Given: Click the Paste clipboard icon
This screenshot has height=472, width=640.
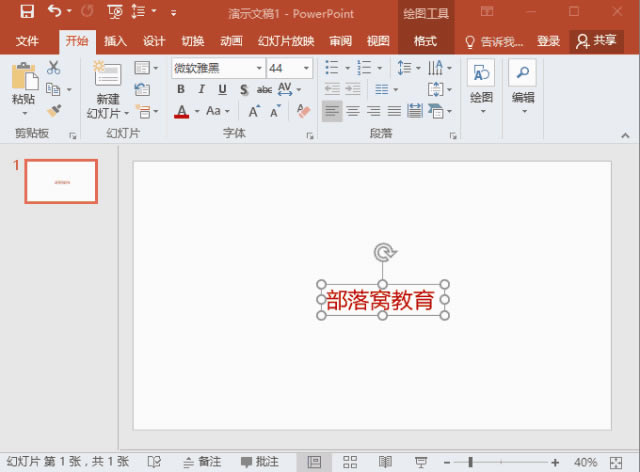Looking at the screenshot, I should [x=24, y=76].
